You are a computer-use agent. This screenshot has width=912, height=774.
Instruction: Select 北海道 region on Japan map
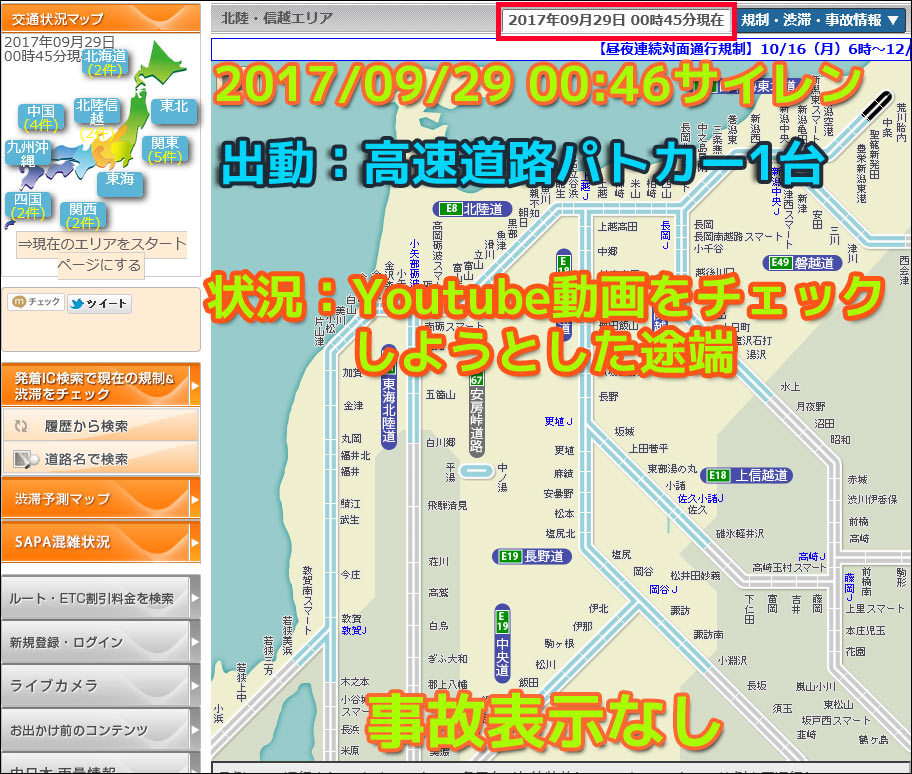[105, 63]
